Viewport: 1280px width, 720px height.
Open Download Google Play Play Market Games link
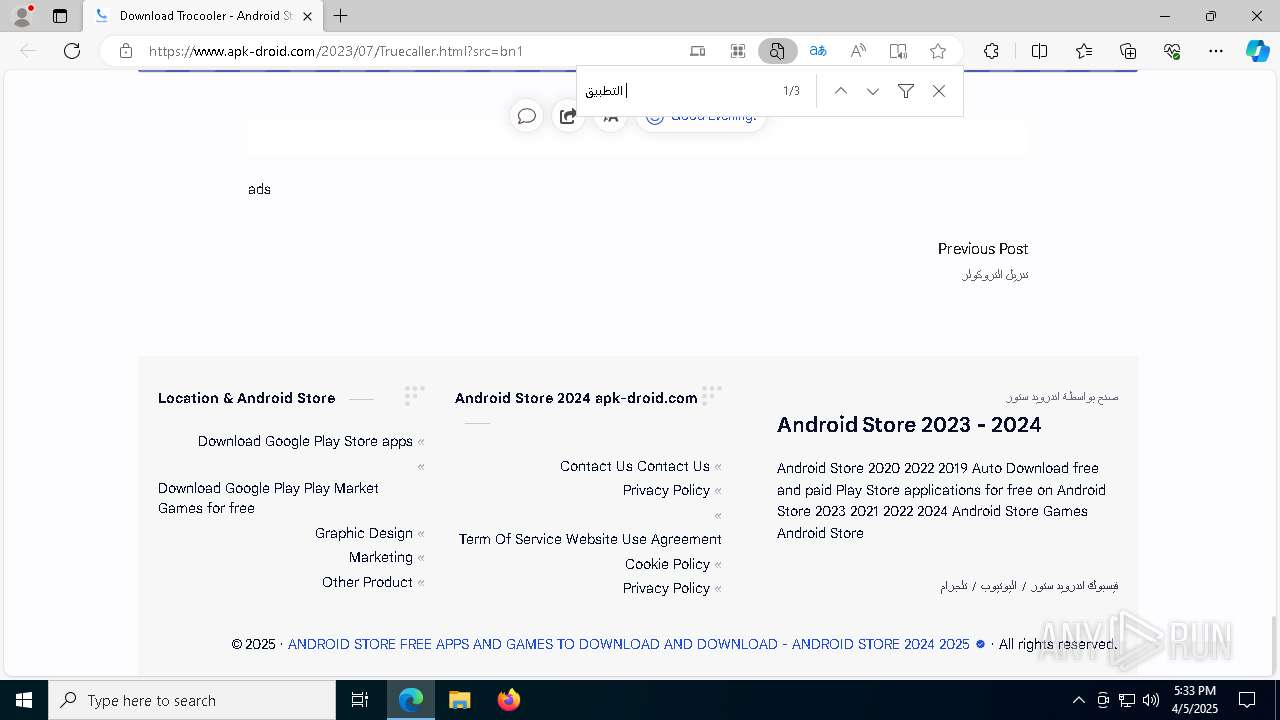268,498
